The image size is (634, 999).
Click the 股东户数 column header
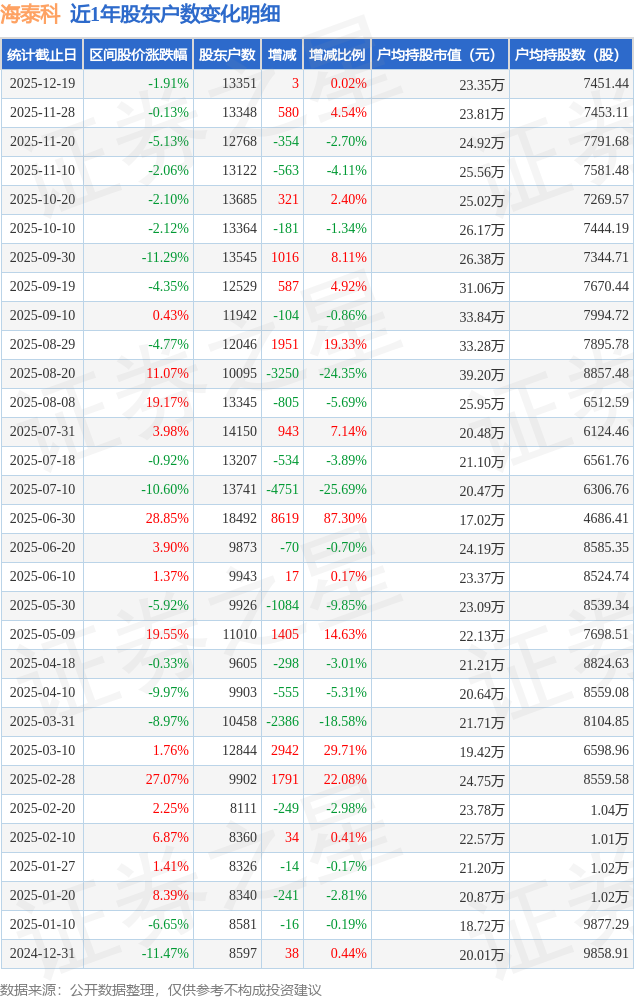(227, 55)
